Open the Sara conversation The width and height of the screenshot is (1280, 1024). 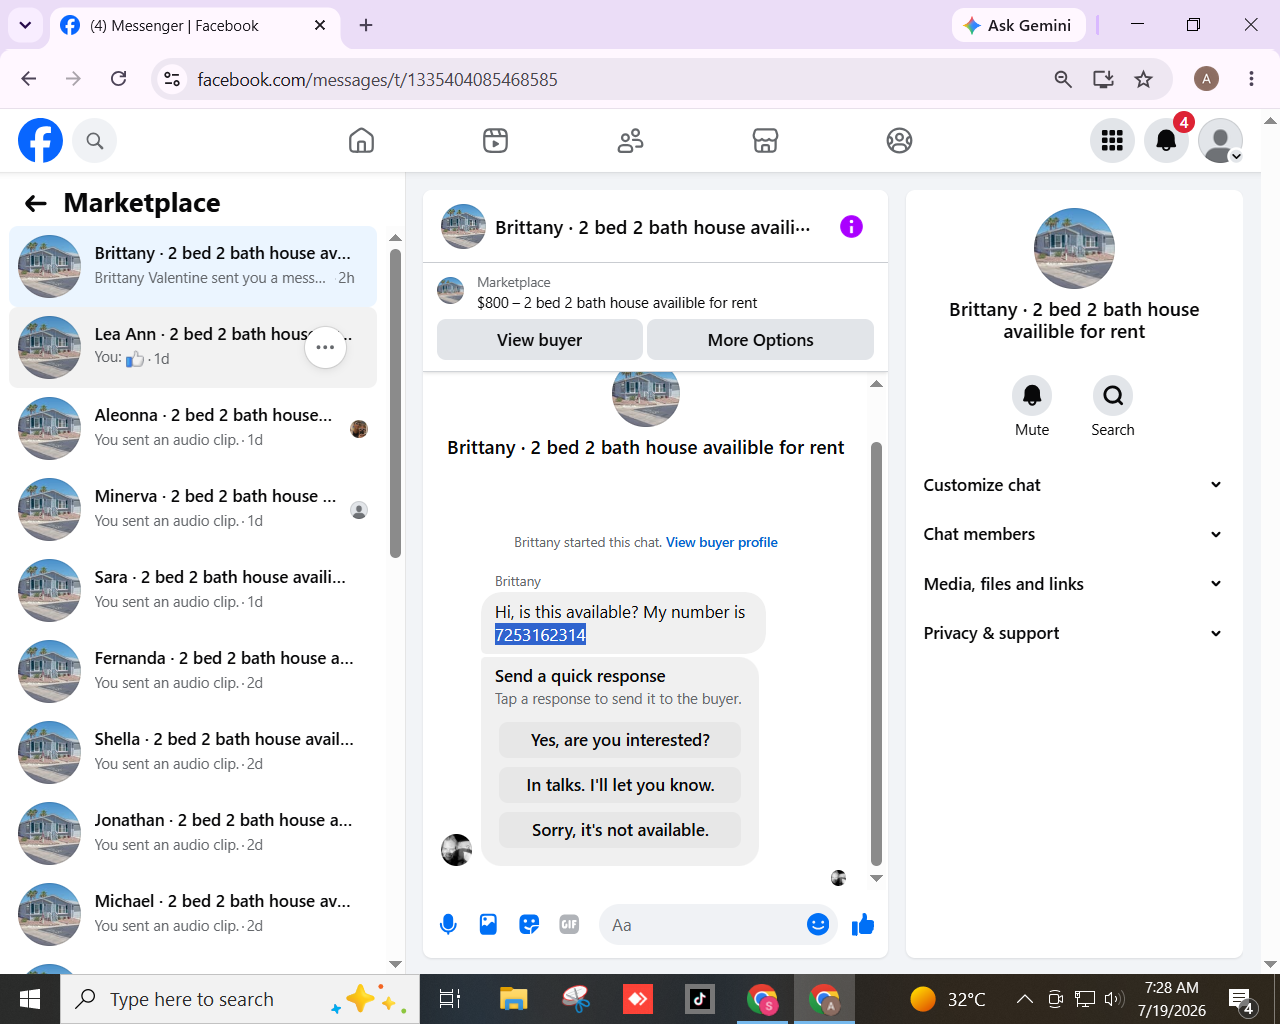coord(193,590)
